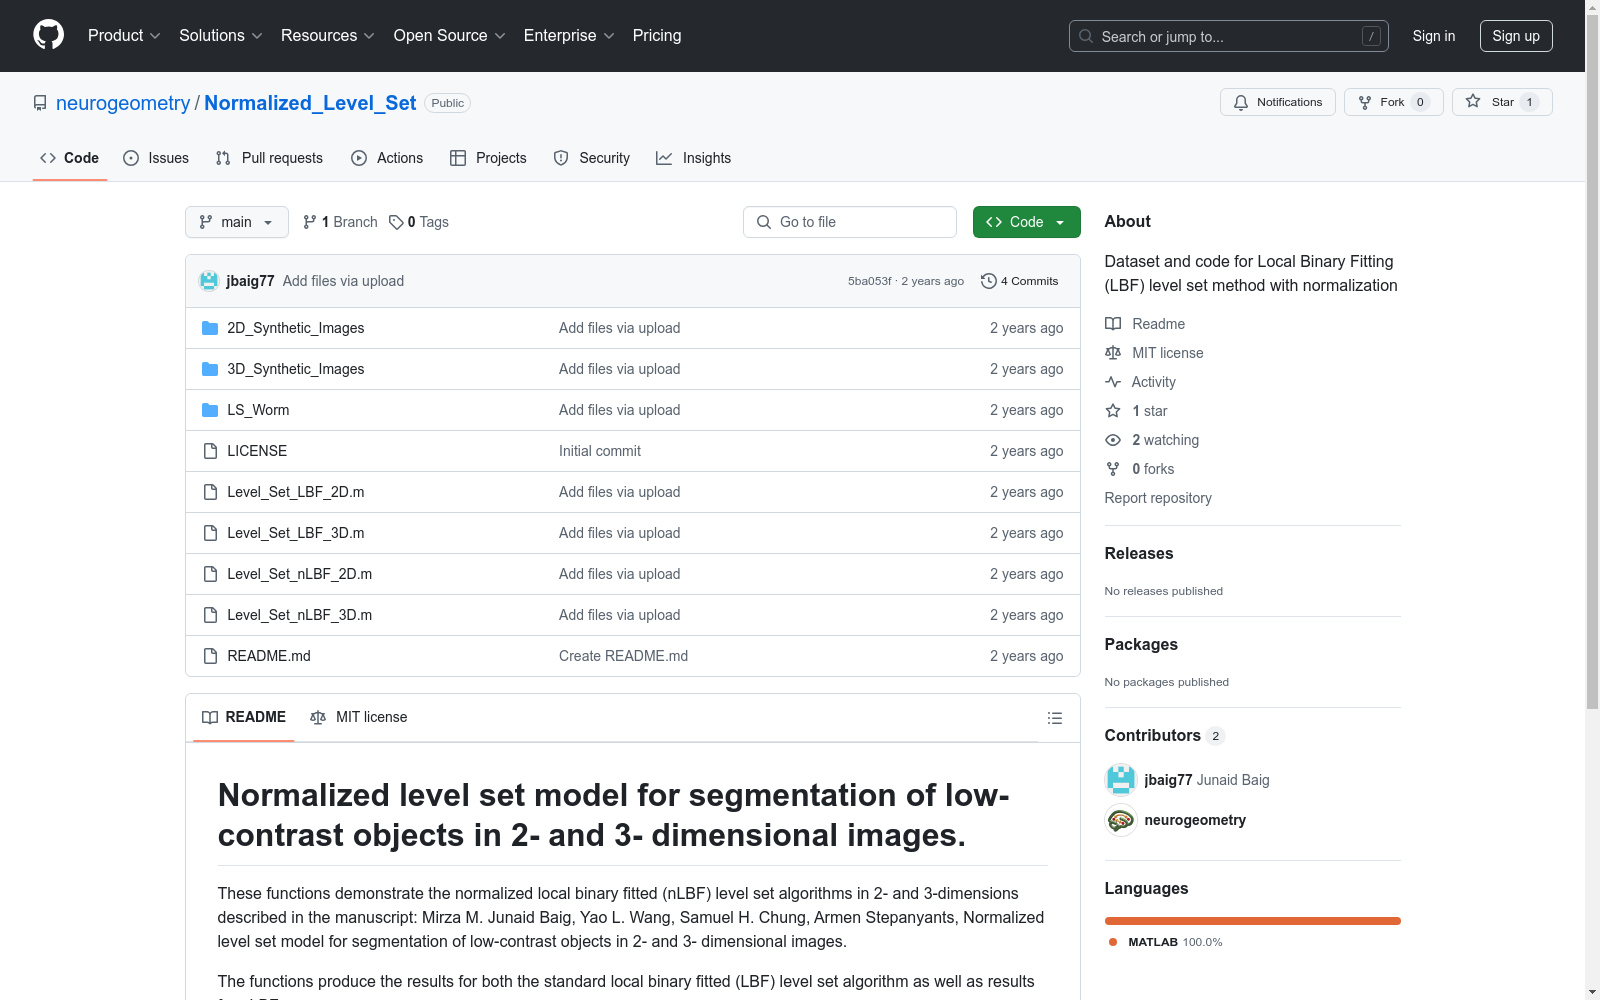1600x1000 pixels.
Task: Open README outline list icon
Action: point(1055,718)
